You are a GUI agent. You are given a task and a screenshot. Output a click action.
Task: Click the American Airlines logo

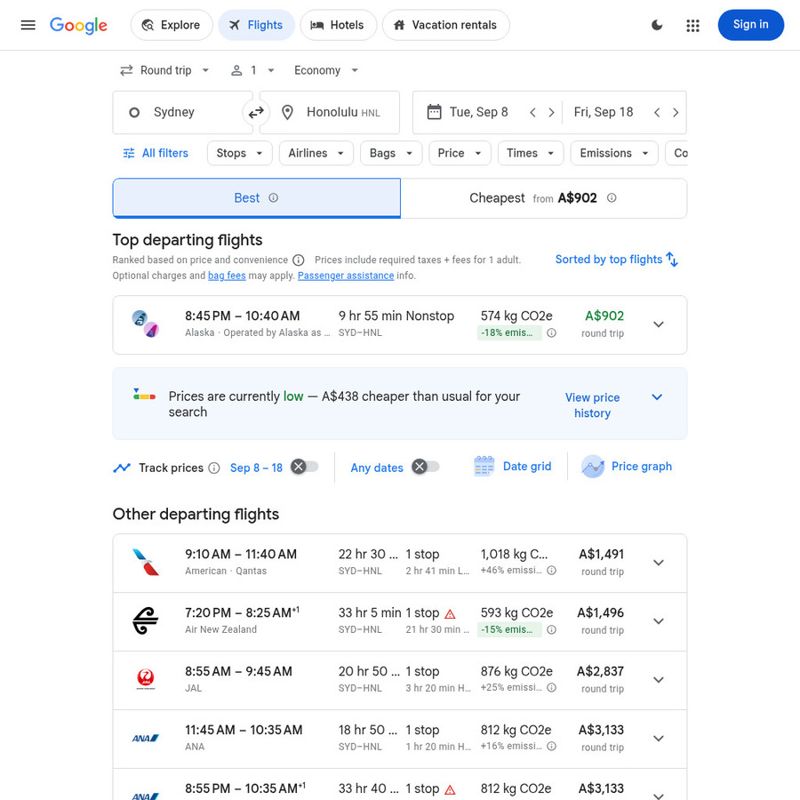click(145, 562)
